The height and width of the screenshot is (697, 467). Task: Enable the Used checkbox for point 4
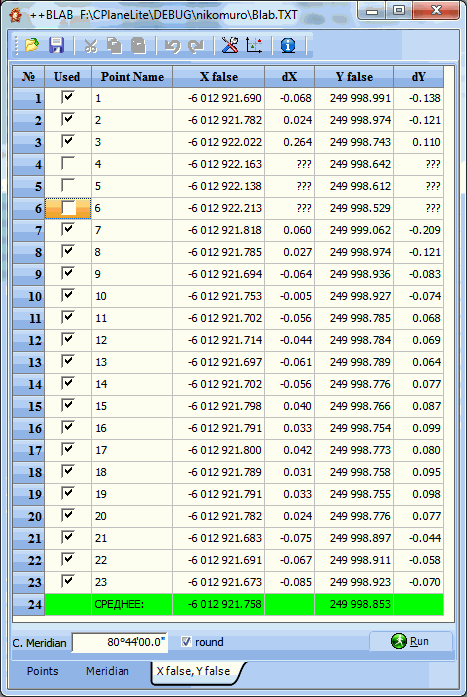tap(68, 163)
